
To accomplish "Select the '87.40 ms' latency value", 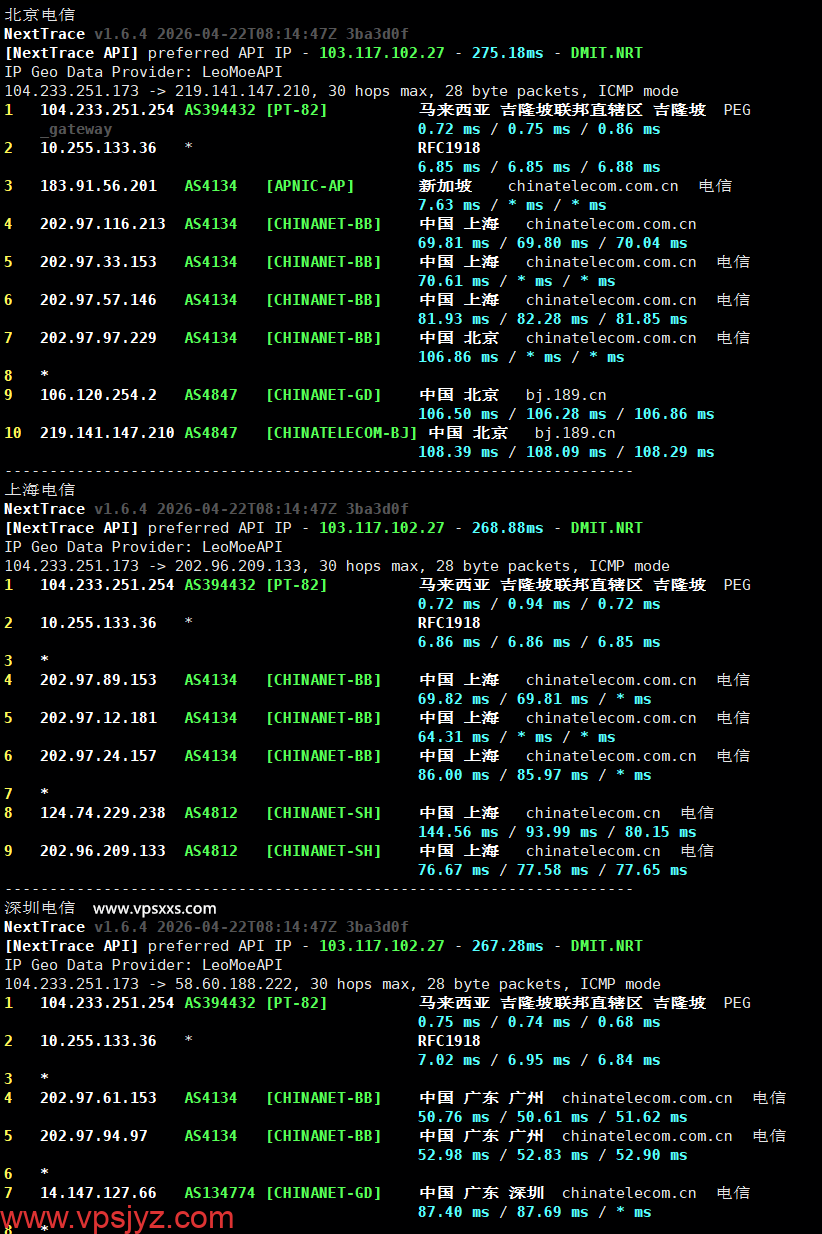I will tap(454, 1212).
